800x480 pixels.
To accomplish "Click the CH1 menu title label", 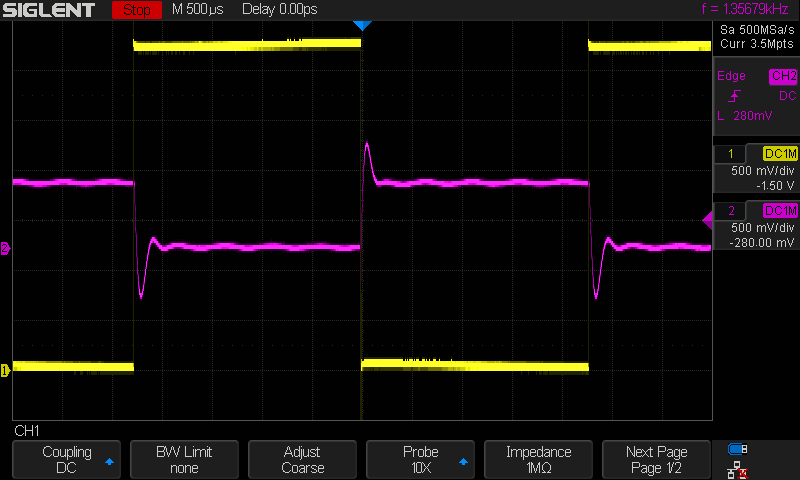I will [27, 431].
